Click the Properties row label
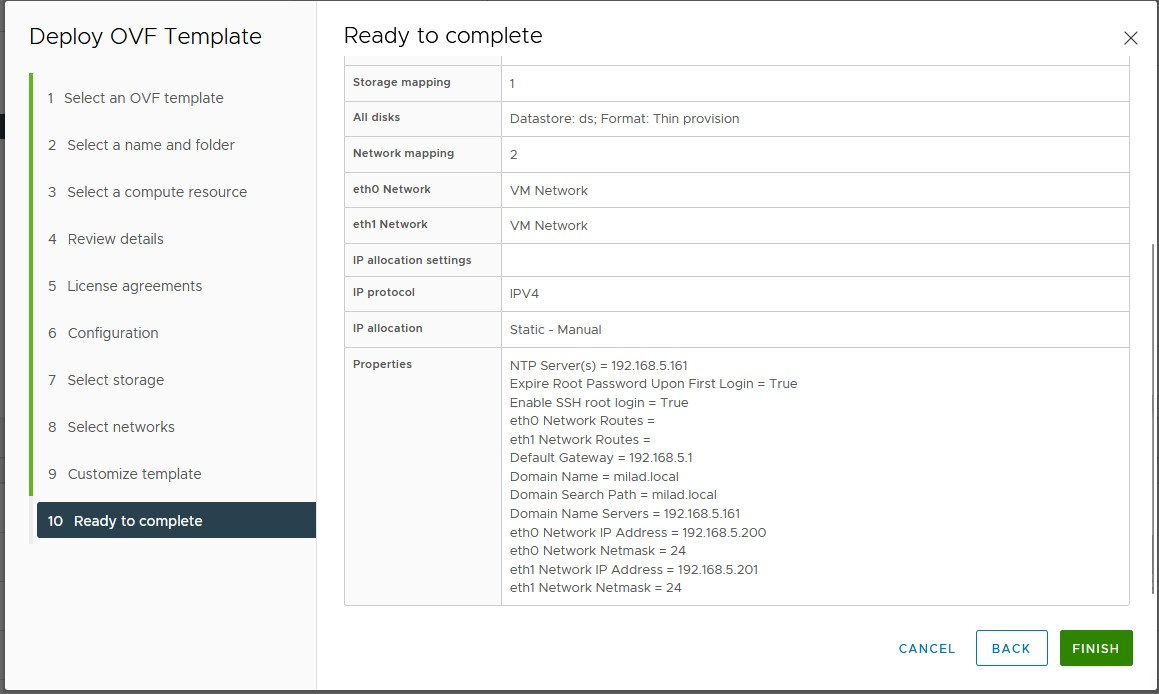The image size is (1159, 694). point(382,364)
